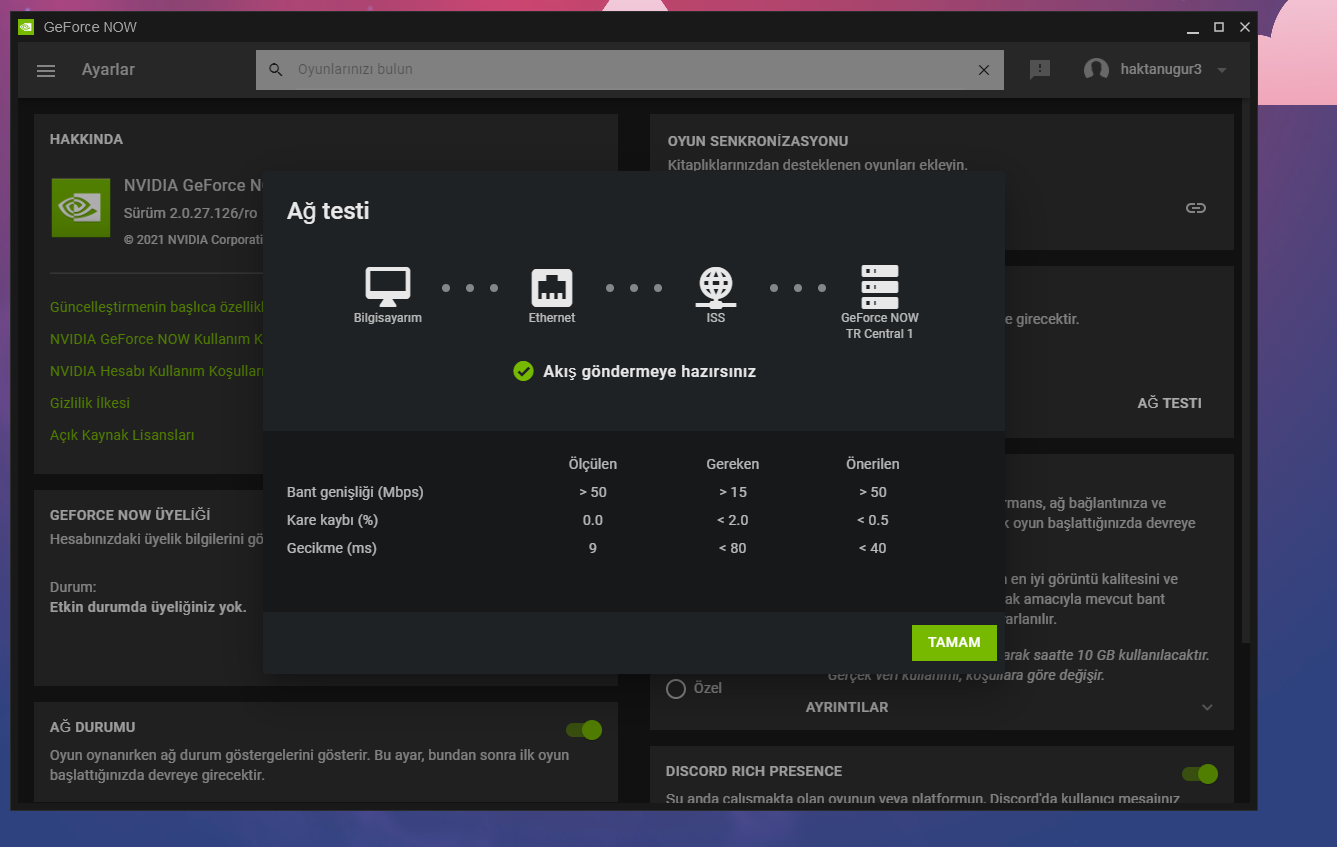Open NVIDIA GeForce NOW Kullanım link
The height and width of the screenshot is (847, 1337).
coord(157,339)
